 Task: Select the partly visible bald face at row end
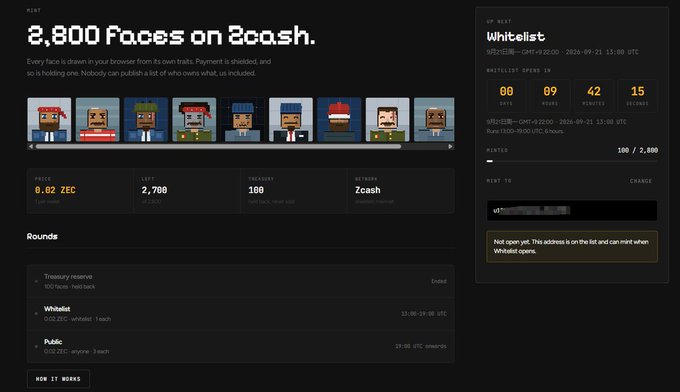(x=434, y=120)
